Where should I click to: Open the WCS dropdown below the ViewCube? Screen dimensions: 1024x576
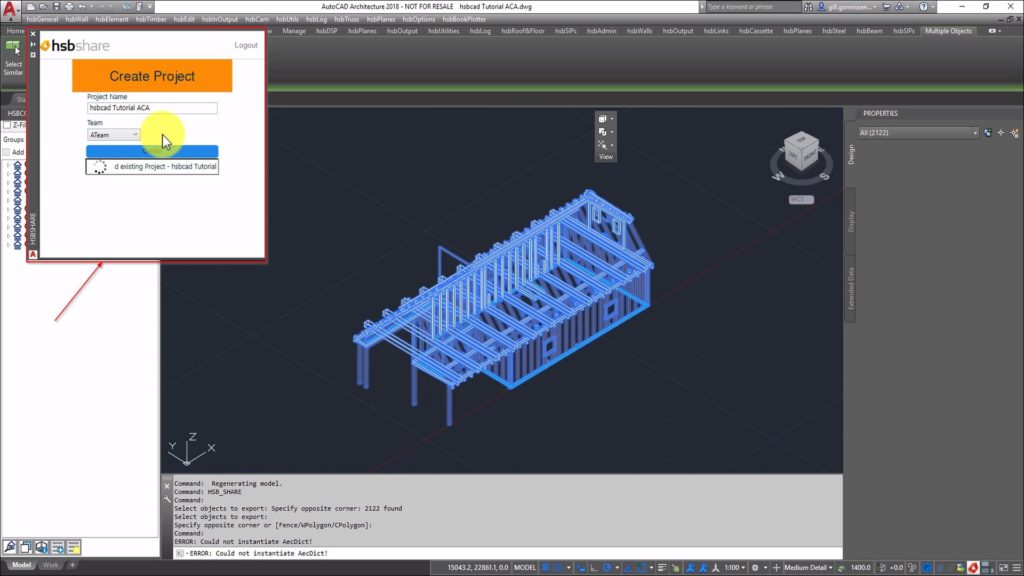pos(801,199)
